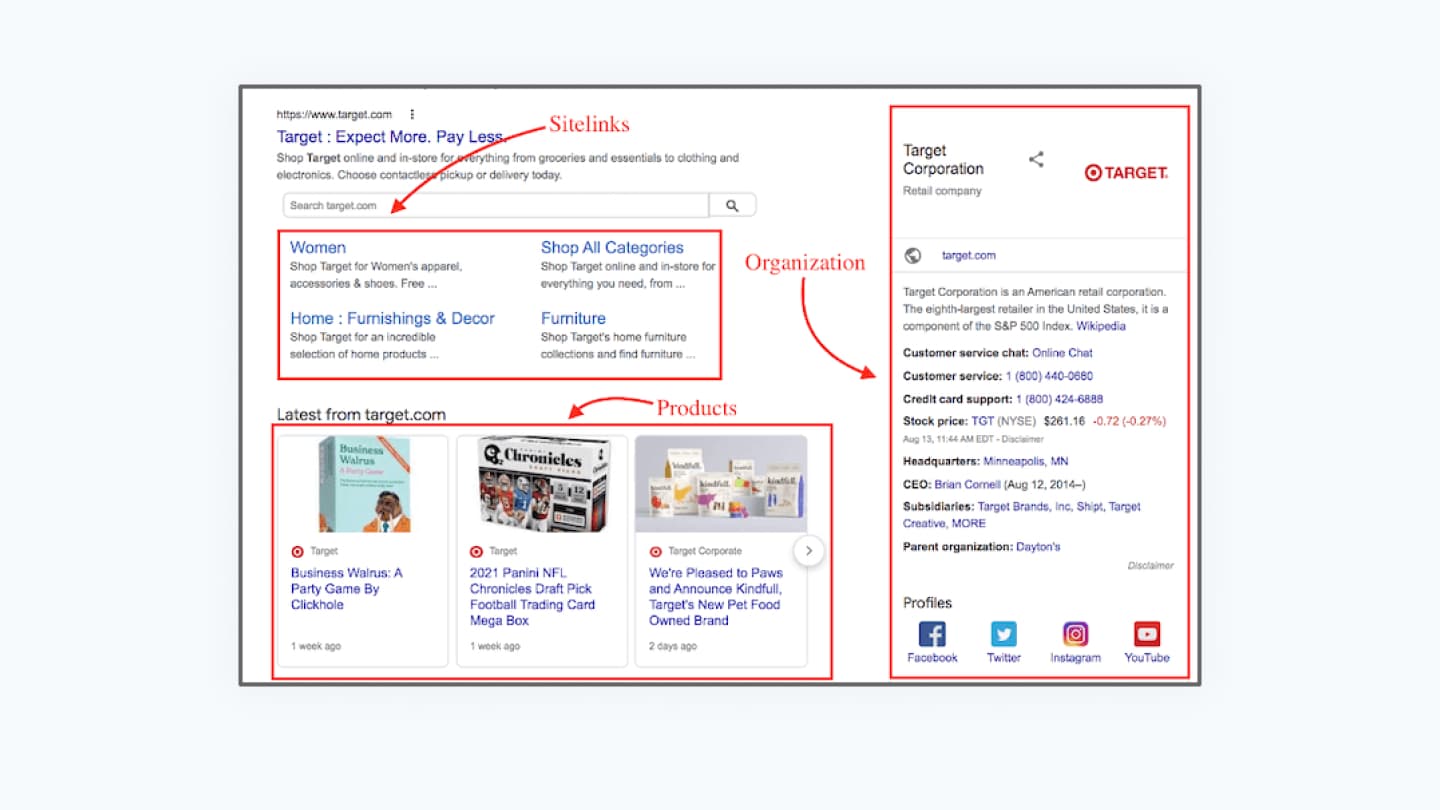Click the Business Walrus game thumbnail
Image resolution: width=1440 pixels, height=810 pixels.
[x=364, y=484]
